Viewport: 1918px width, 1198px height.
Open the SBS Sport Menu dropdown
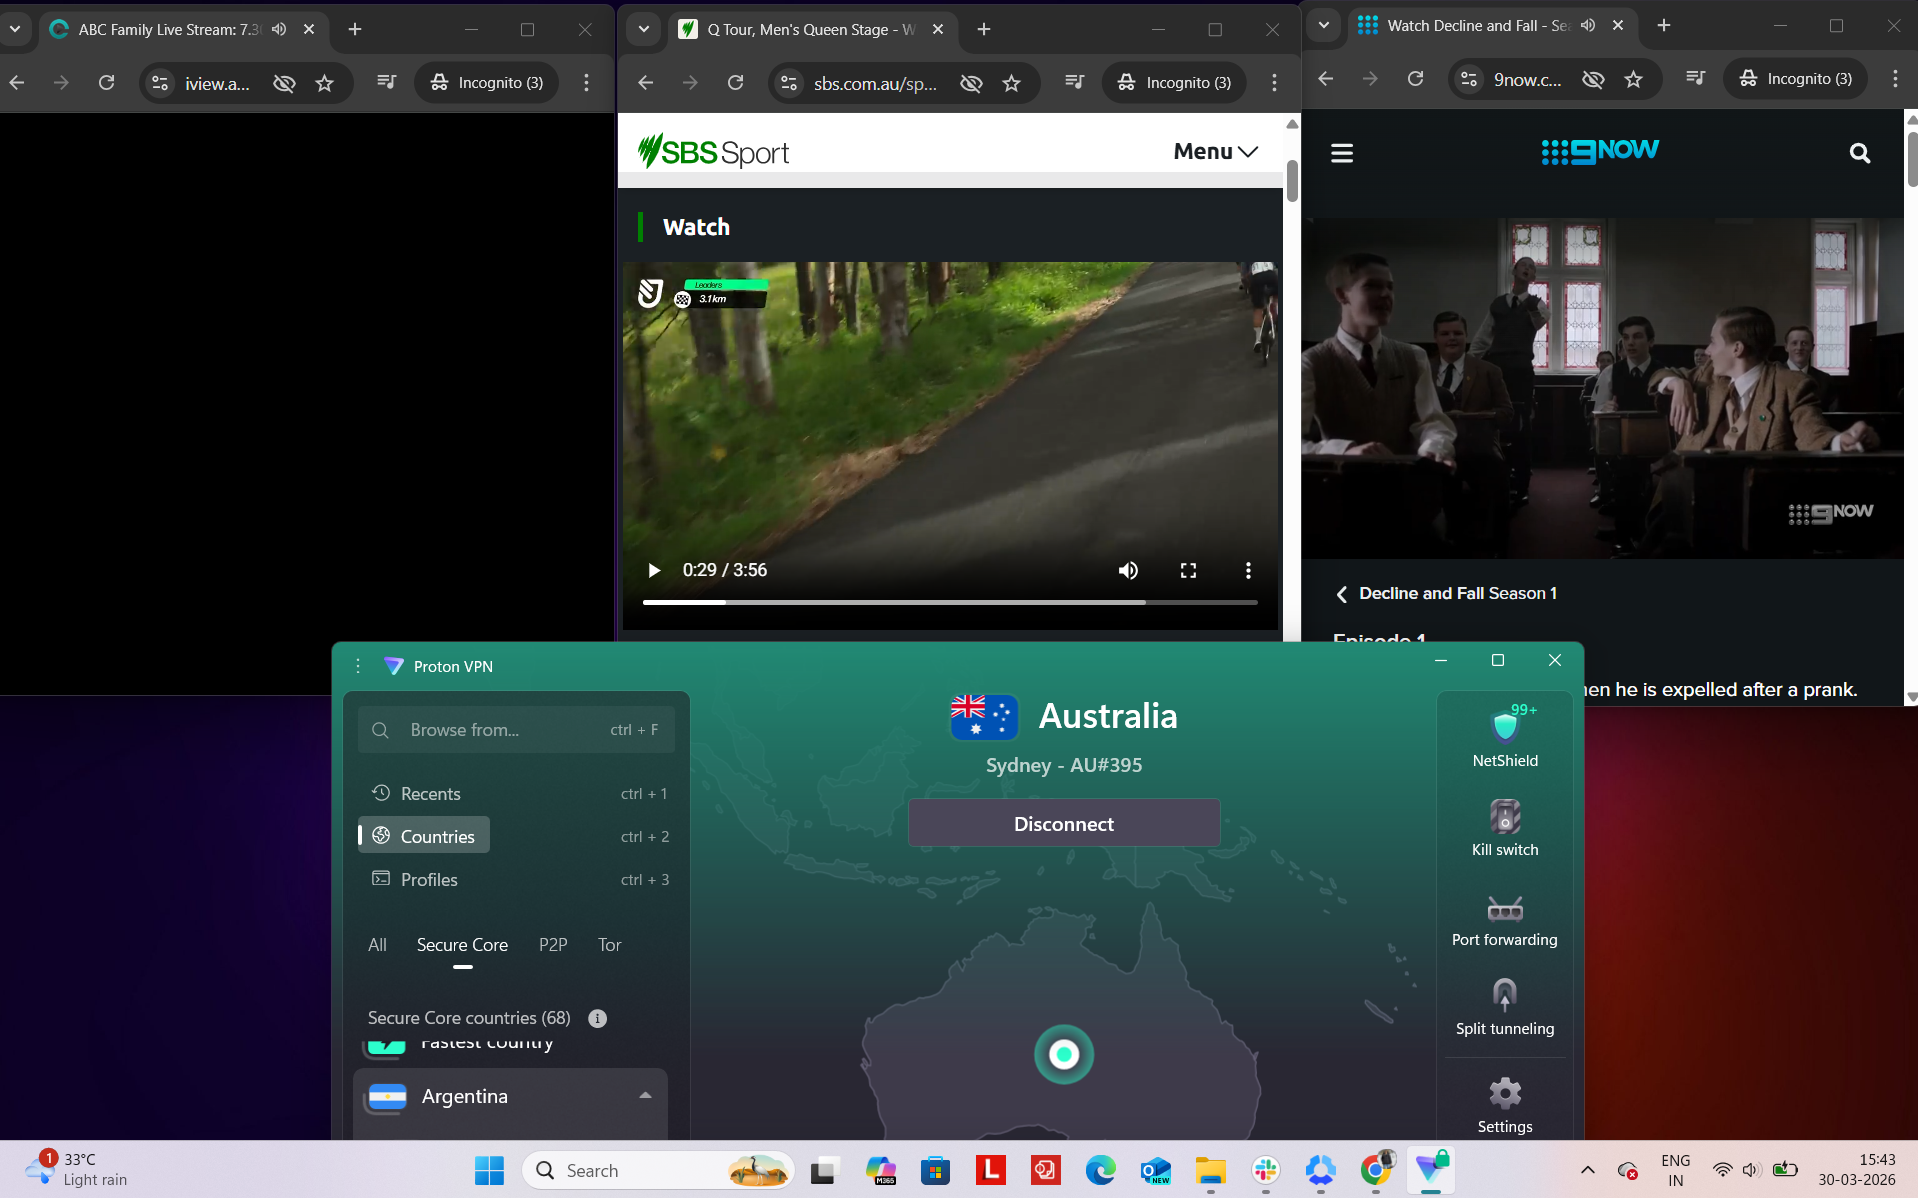coord(1213,151)
